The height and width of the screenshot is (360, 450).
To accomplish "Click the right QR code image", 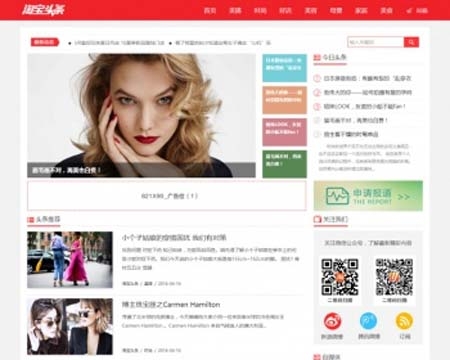I will point(394,277).
